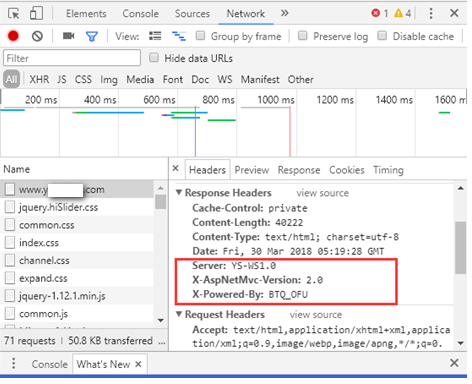Filter requests by WS
Viewport: 472px width, 384px height.
point(225,79)
